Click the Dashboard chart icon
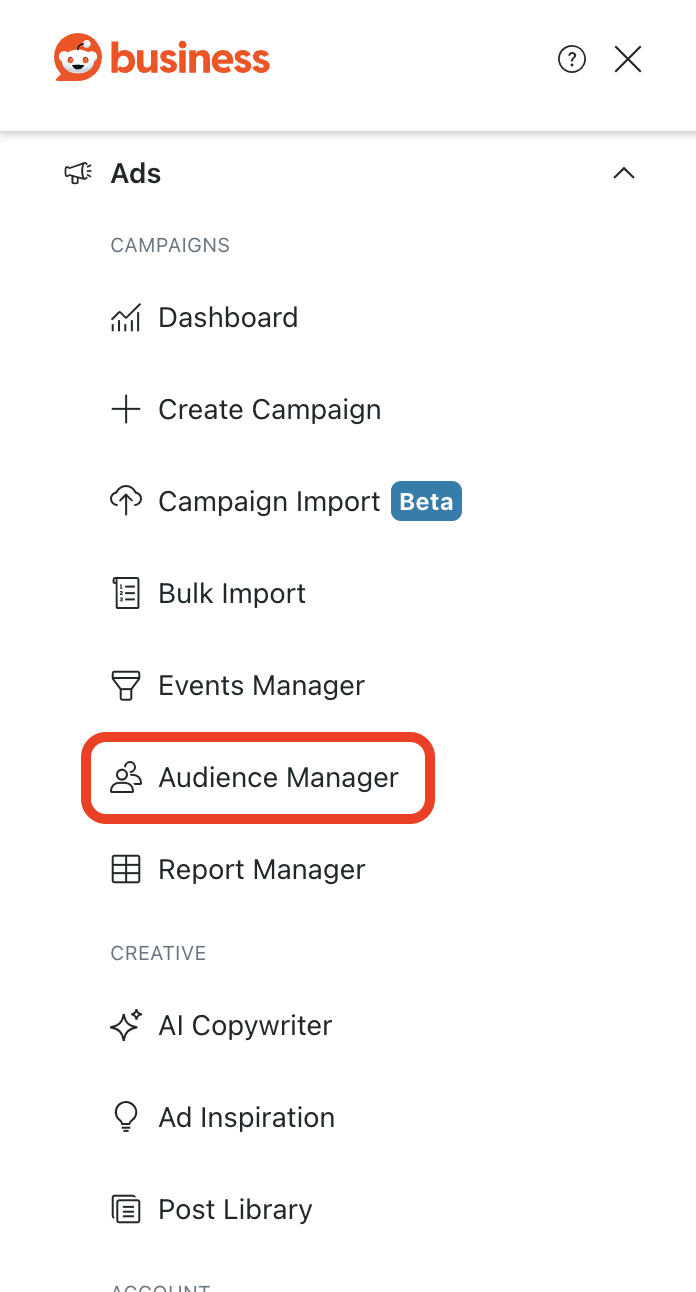The height and width of the screenshot is (1292, 696). tap(125, 318)
